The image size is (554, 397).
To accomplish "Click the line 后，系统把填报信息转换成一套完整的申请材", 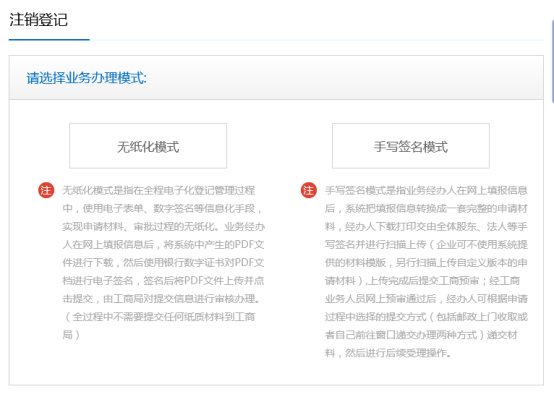I will pyautogui.click(x=426, y=209).
